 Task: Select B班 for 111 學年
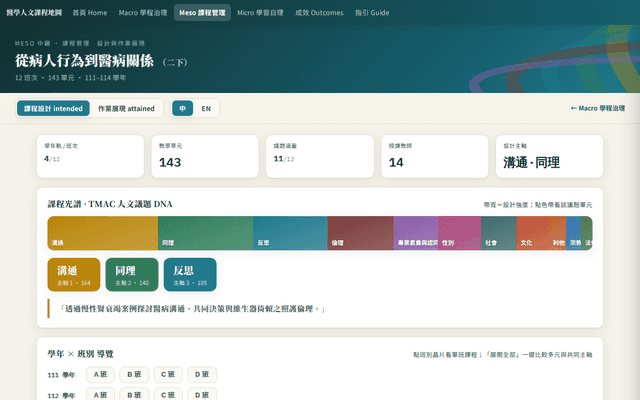click(x=134, y=375)
